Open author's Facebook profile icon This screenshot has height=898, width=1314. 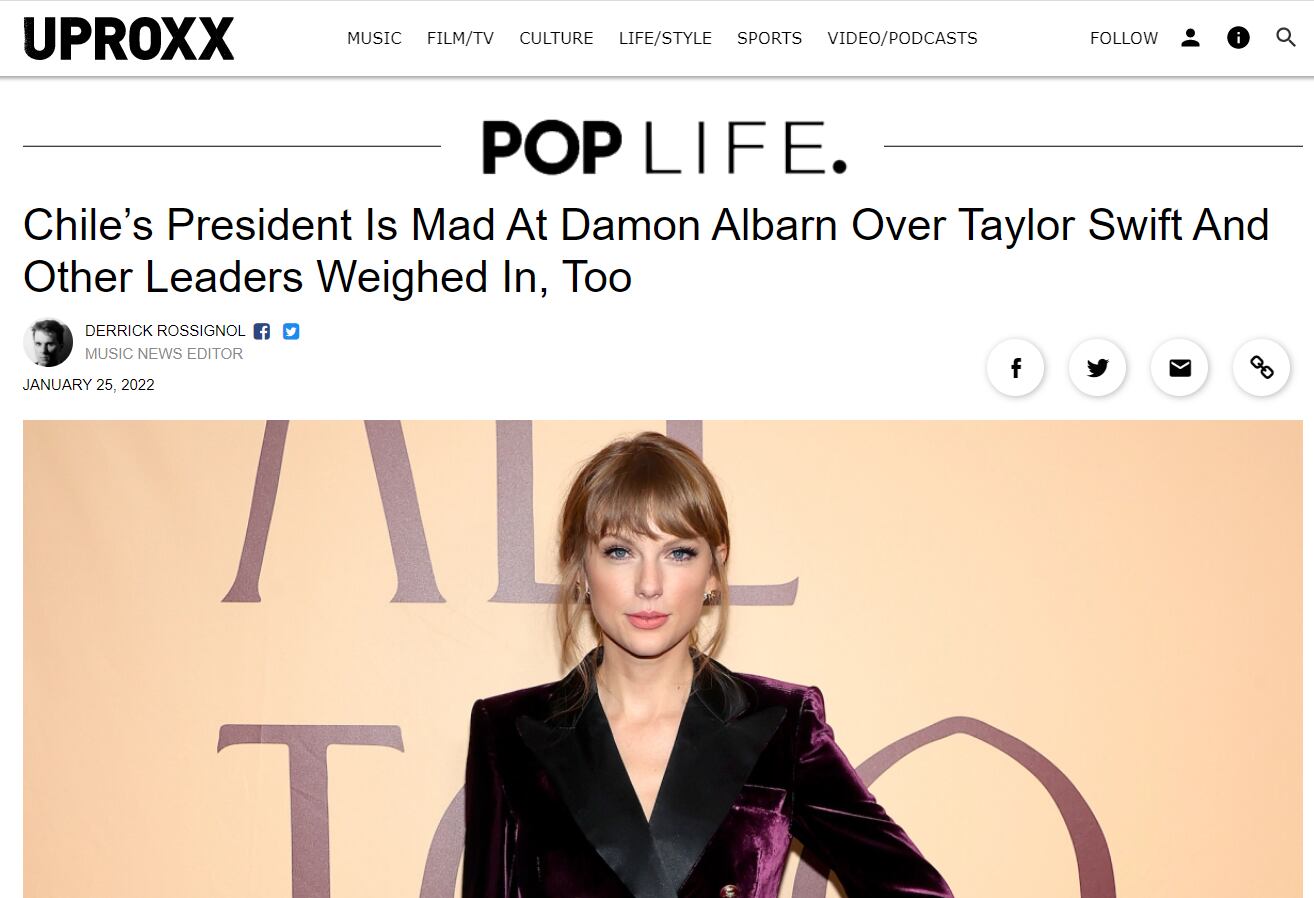(x=262, y=331)
